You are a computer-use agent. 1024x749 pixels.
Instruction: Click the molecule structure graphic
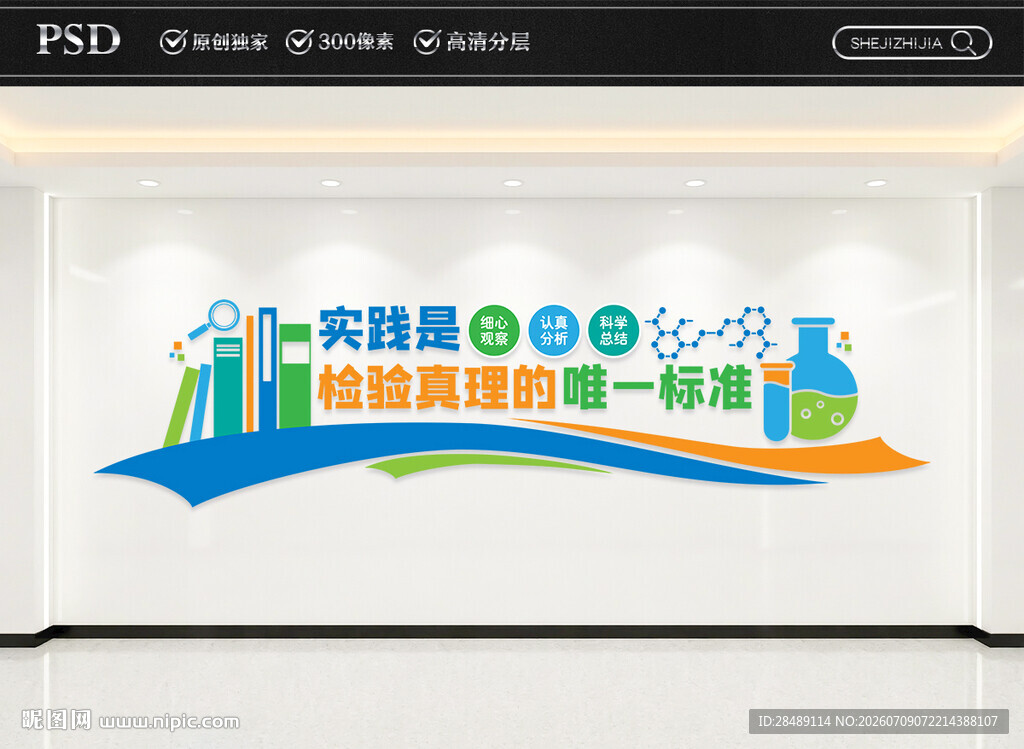click(x=710, y=332)
